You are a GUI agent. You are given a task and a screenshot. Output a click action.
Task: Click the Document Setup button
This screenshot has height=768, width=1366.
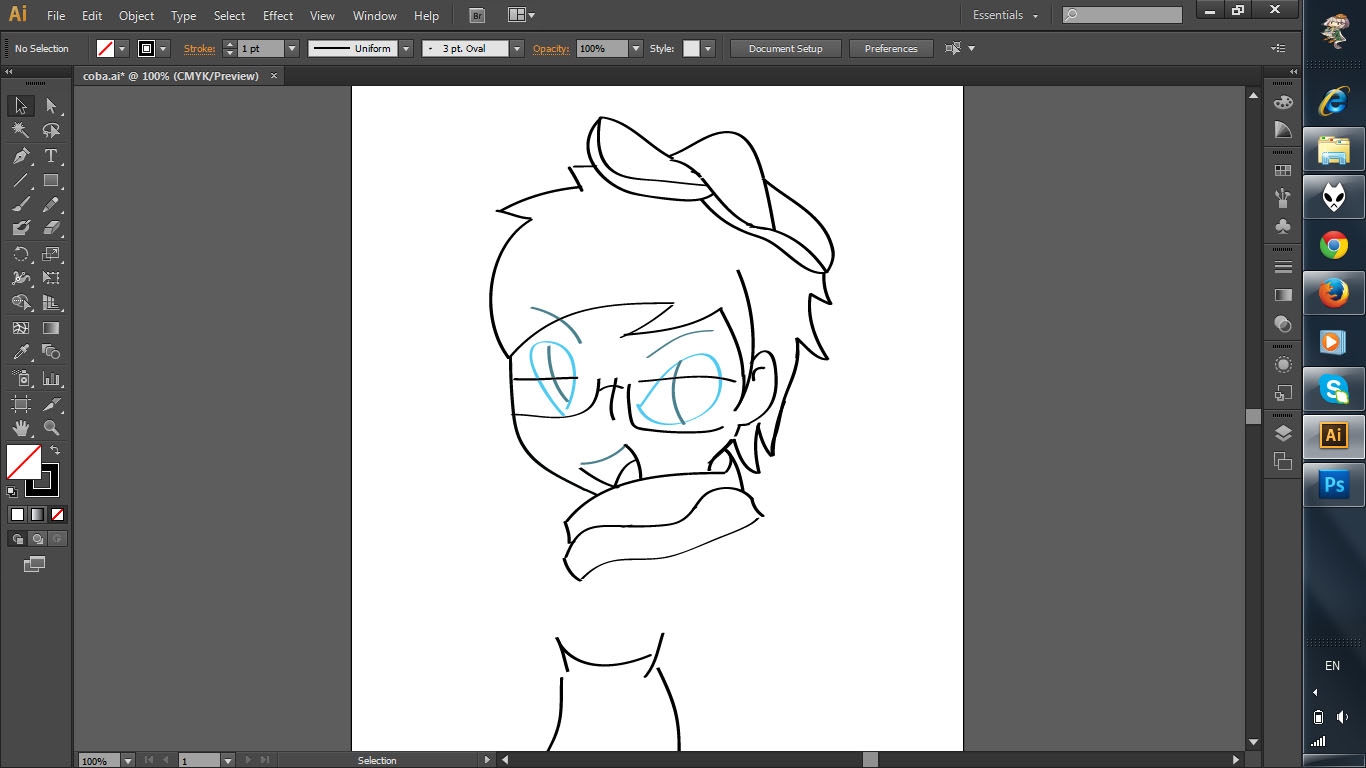click(x=785, y=48)
